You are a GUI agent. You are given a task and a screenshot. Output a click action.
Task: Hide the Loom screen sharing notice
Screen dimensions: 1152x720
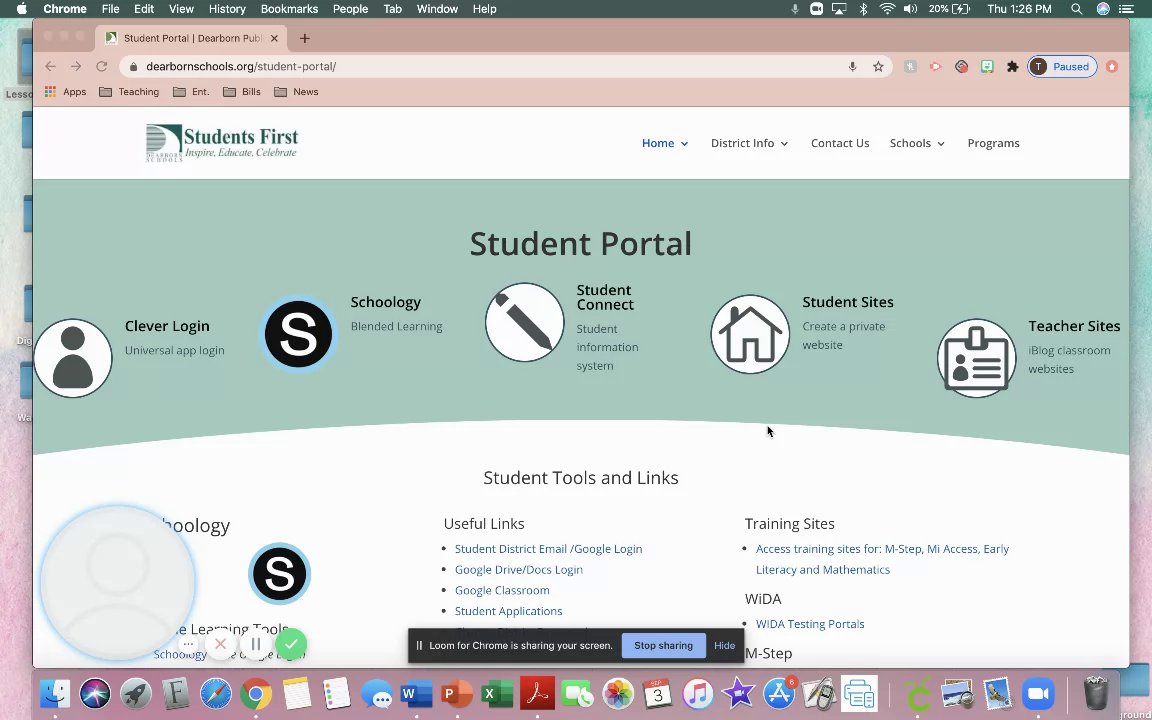coord(724,646)
